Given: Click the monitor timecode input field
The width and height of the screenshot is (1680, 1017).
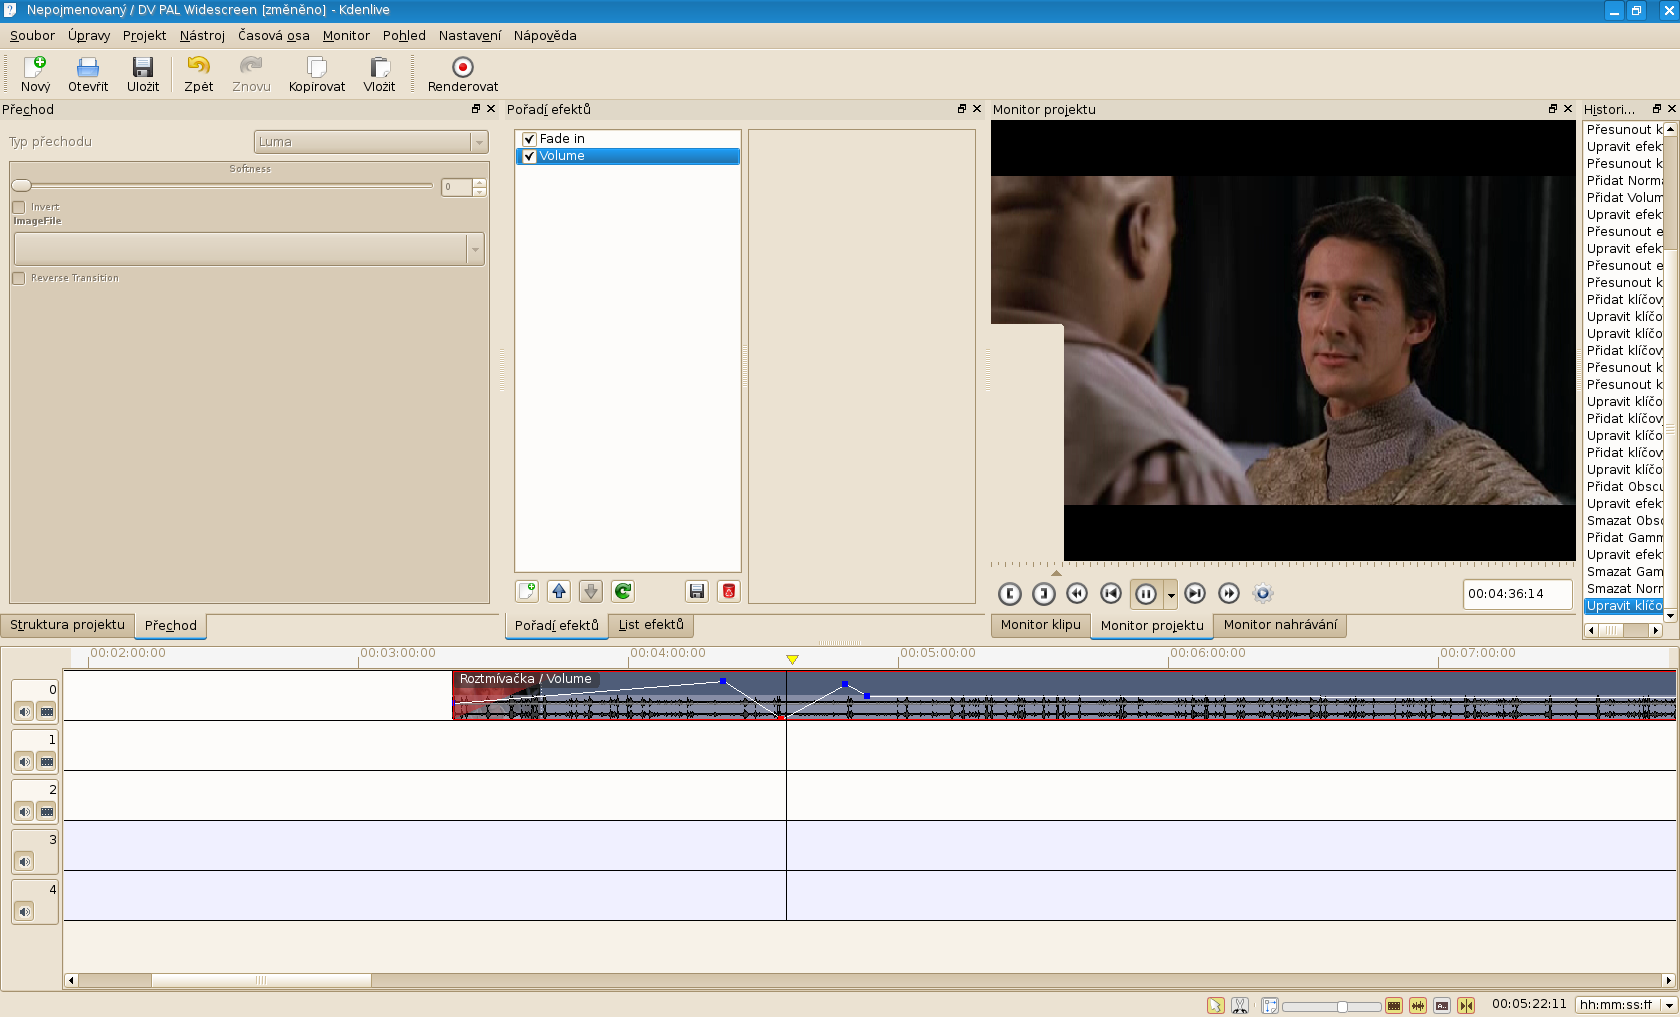Looking at the screenshot, I should (x=1517, y=594).
